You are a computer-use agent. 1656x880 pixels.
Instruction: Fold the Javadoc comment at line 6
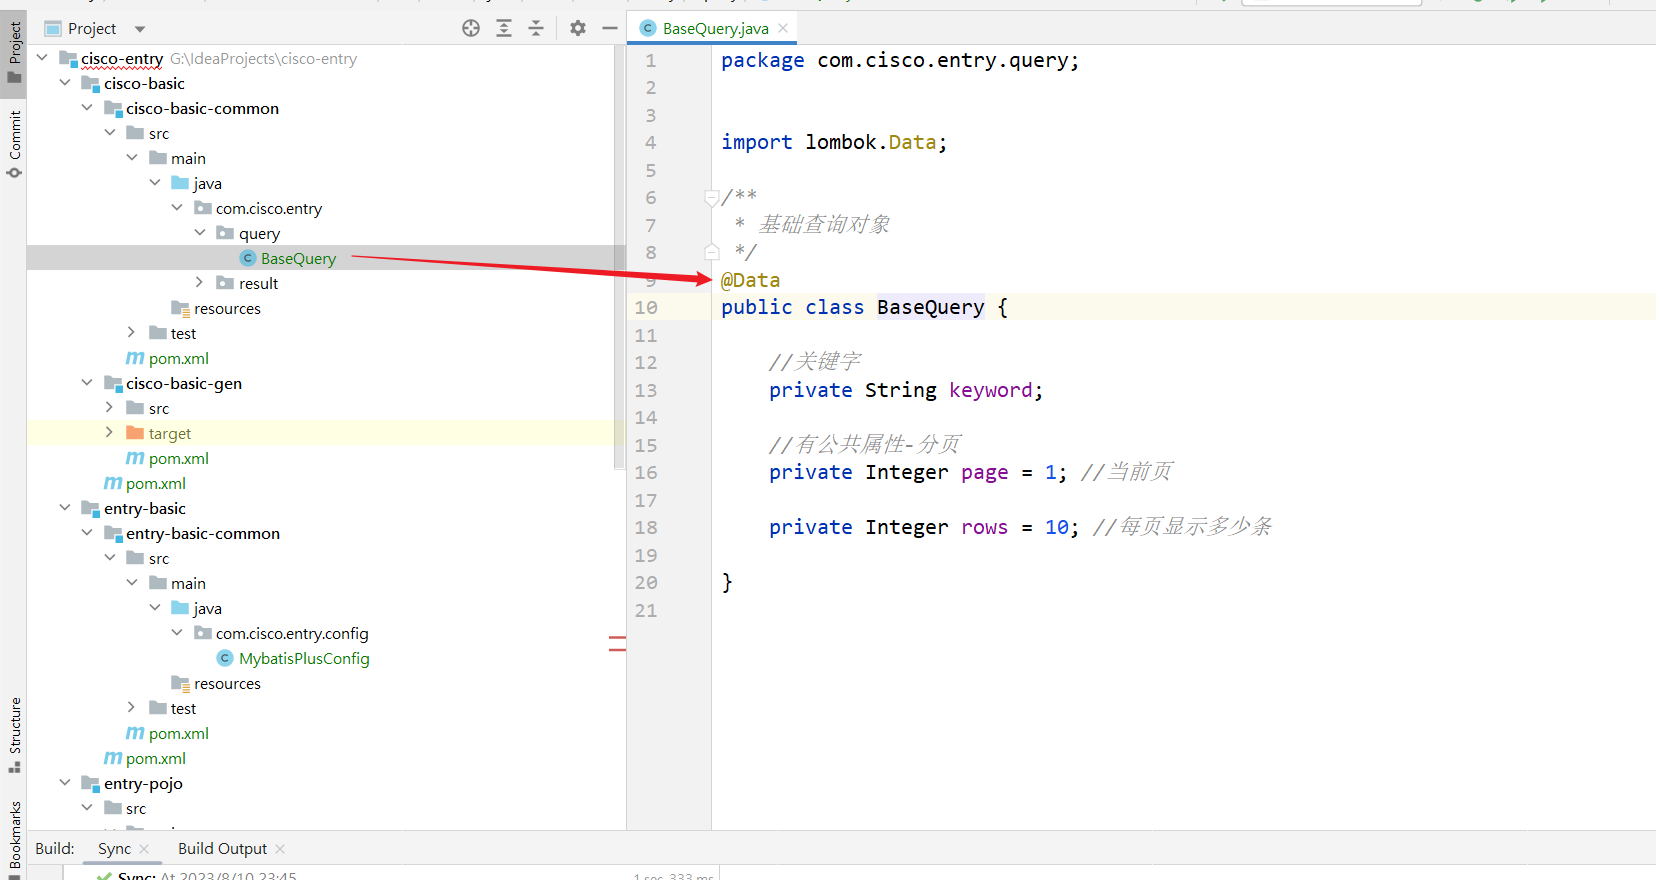click(x=712, y=198)
